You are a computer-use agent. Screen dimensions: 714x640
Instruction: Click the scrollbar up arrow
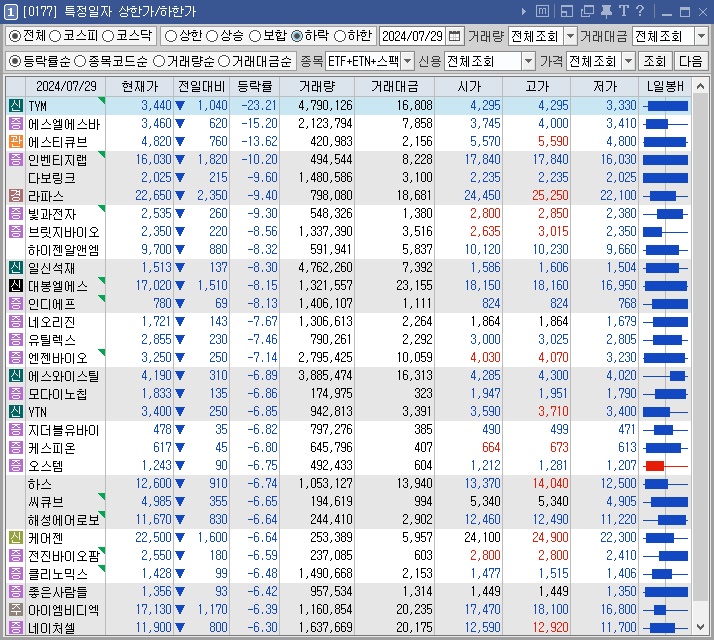pos(700,86)
